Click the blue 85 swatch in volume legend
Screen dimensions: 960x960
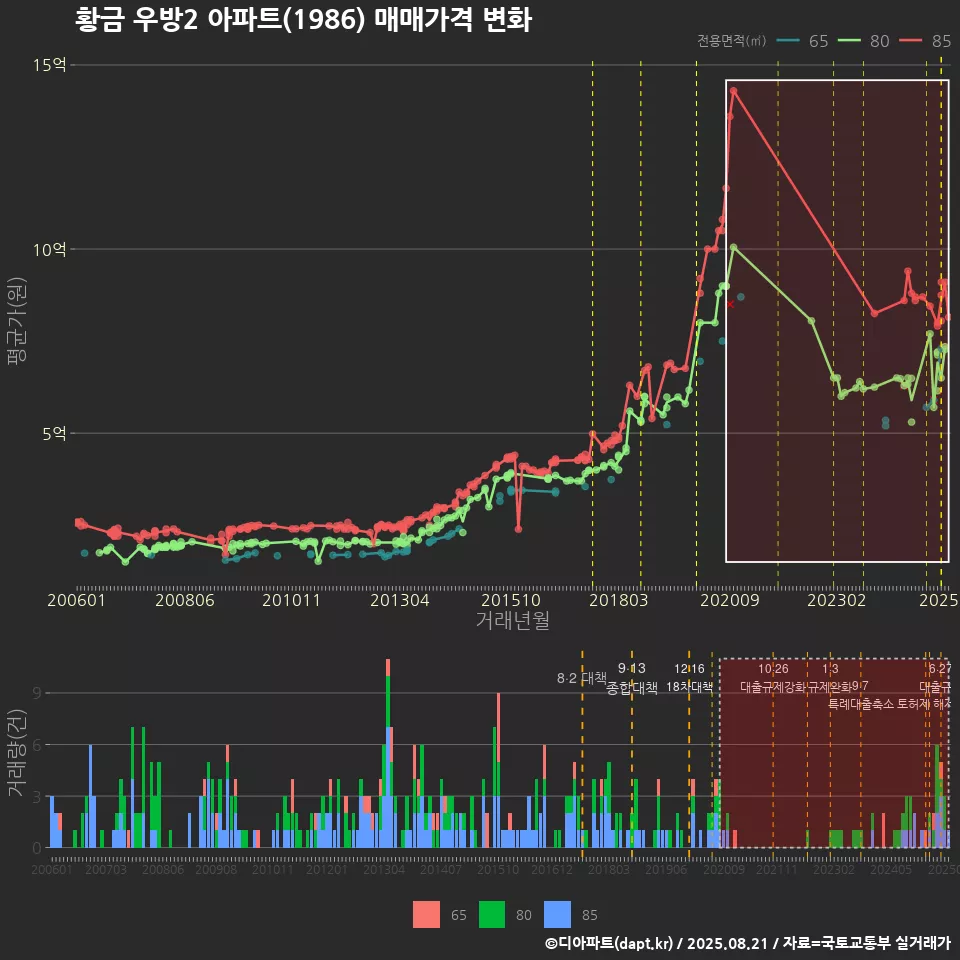tap(557, 915)
